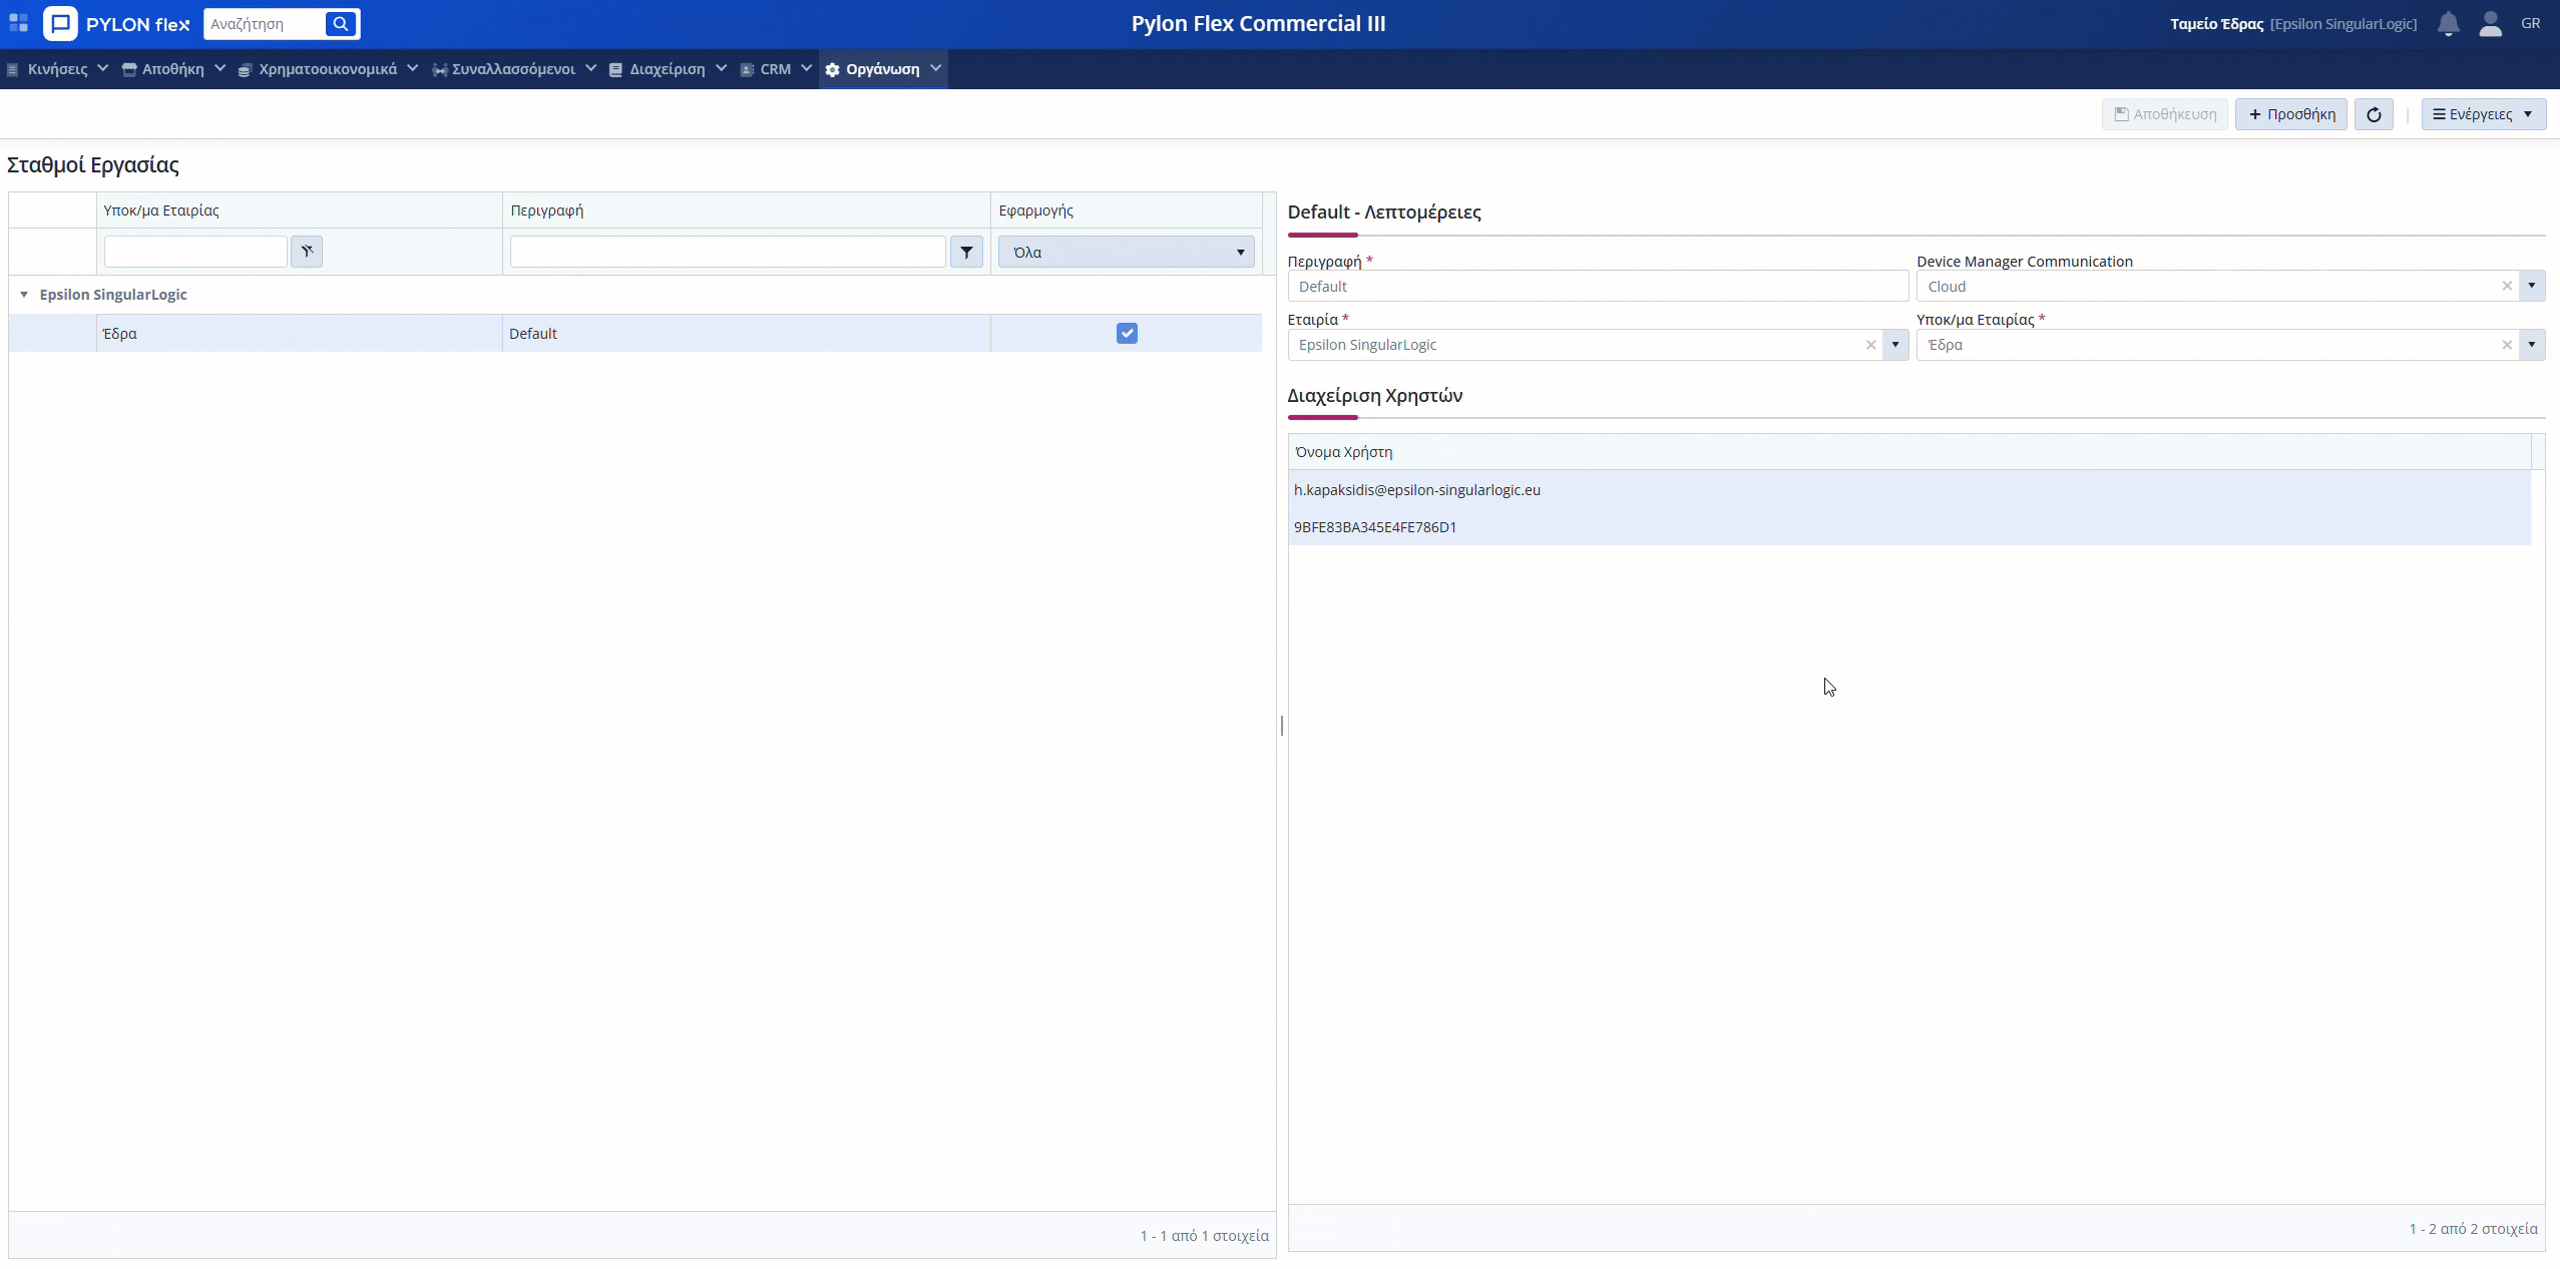Click the search magnifier button
Viewport: 2560px width, 1269px height.
tap(340, 23)
